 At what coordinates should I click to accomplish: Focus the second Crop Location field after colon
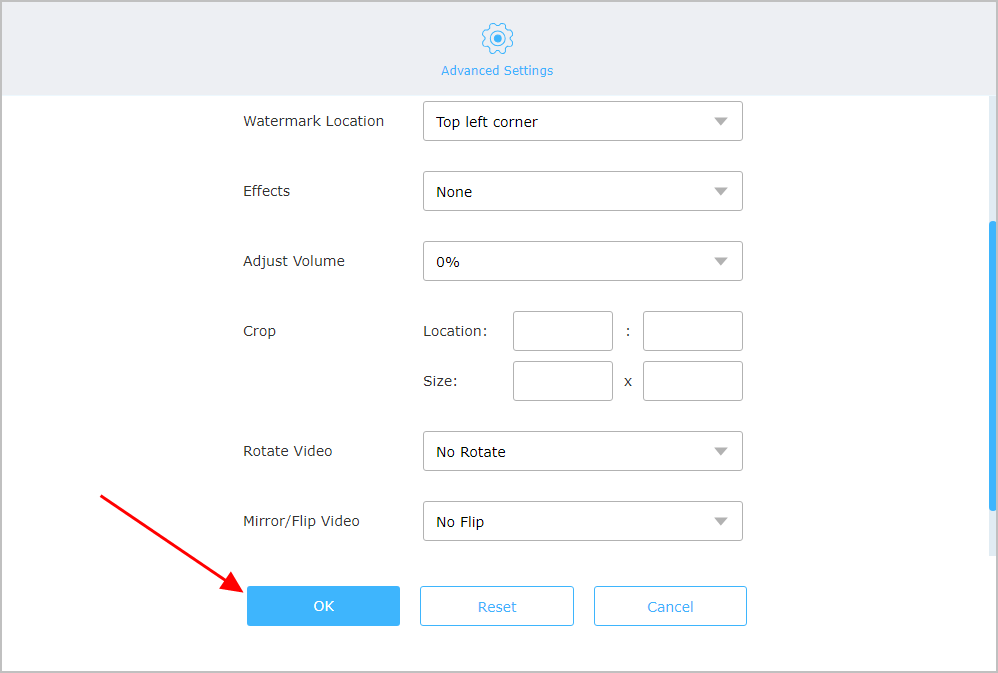click(x=692, y=331)
